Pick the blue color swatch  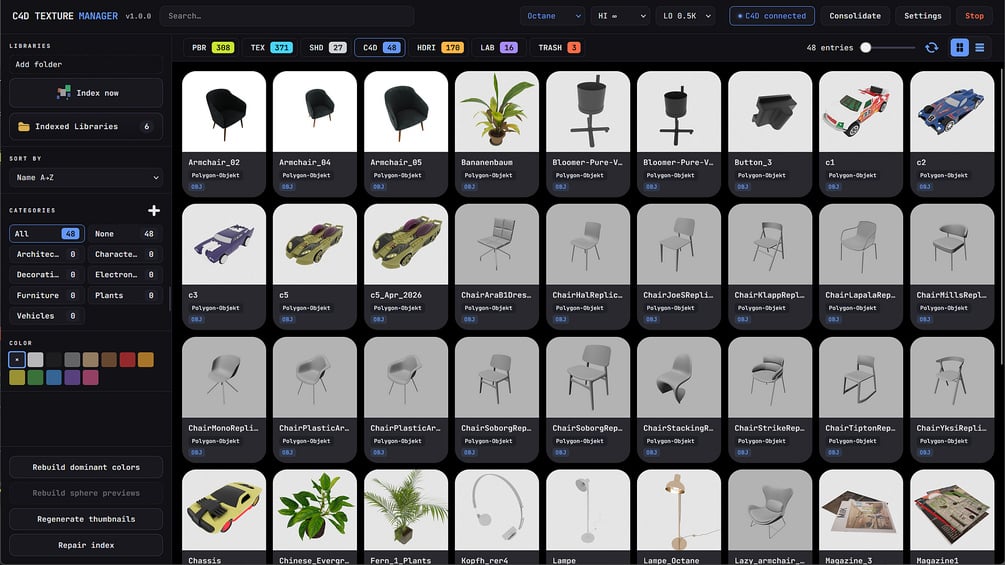tap(54, 377)
